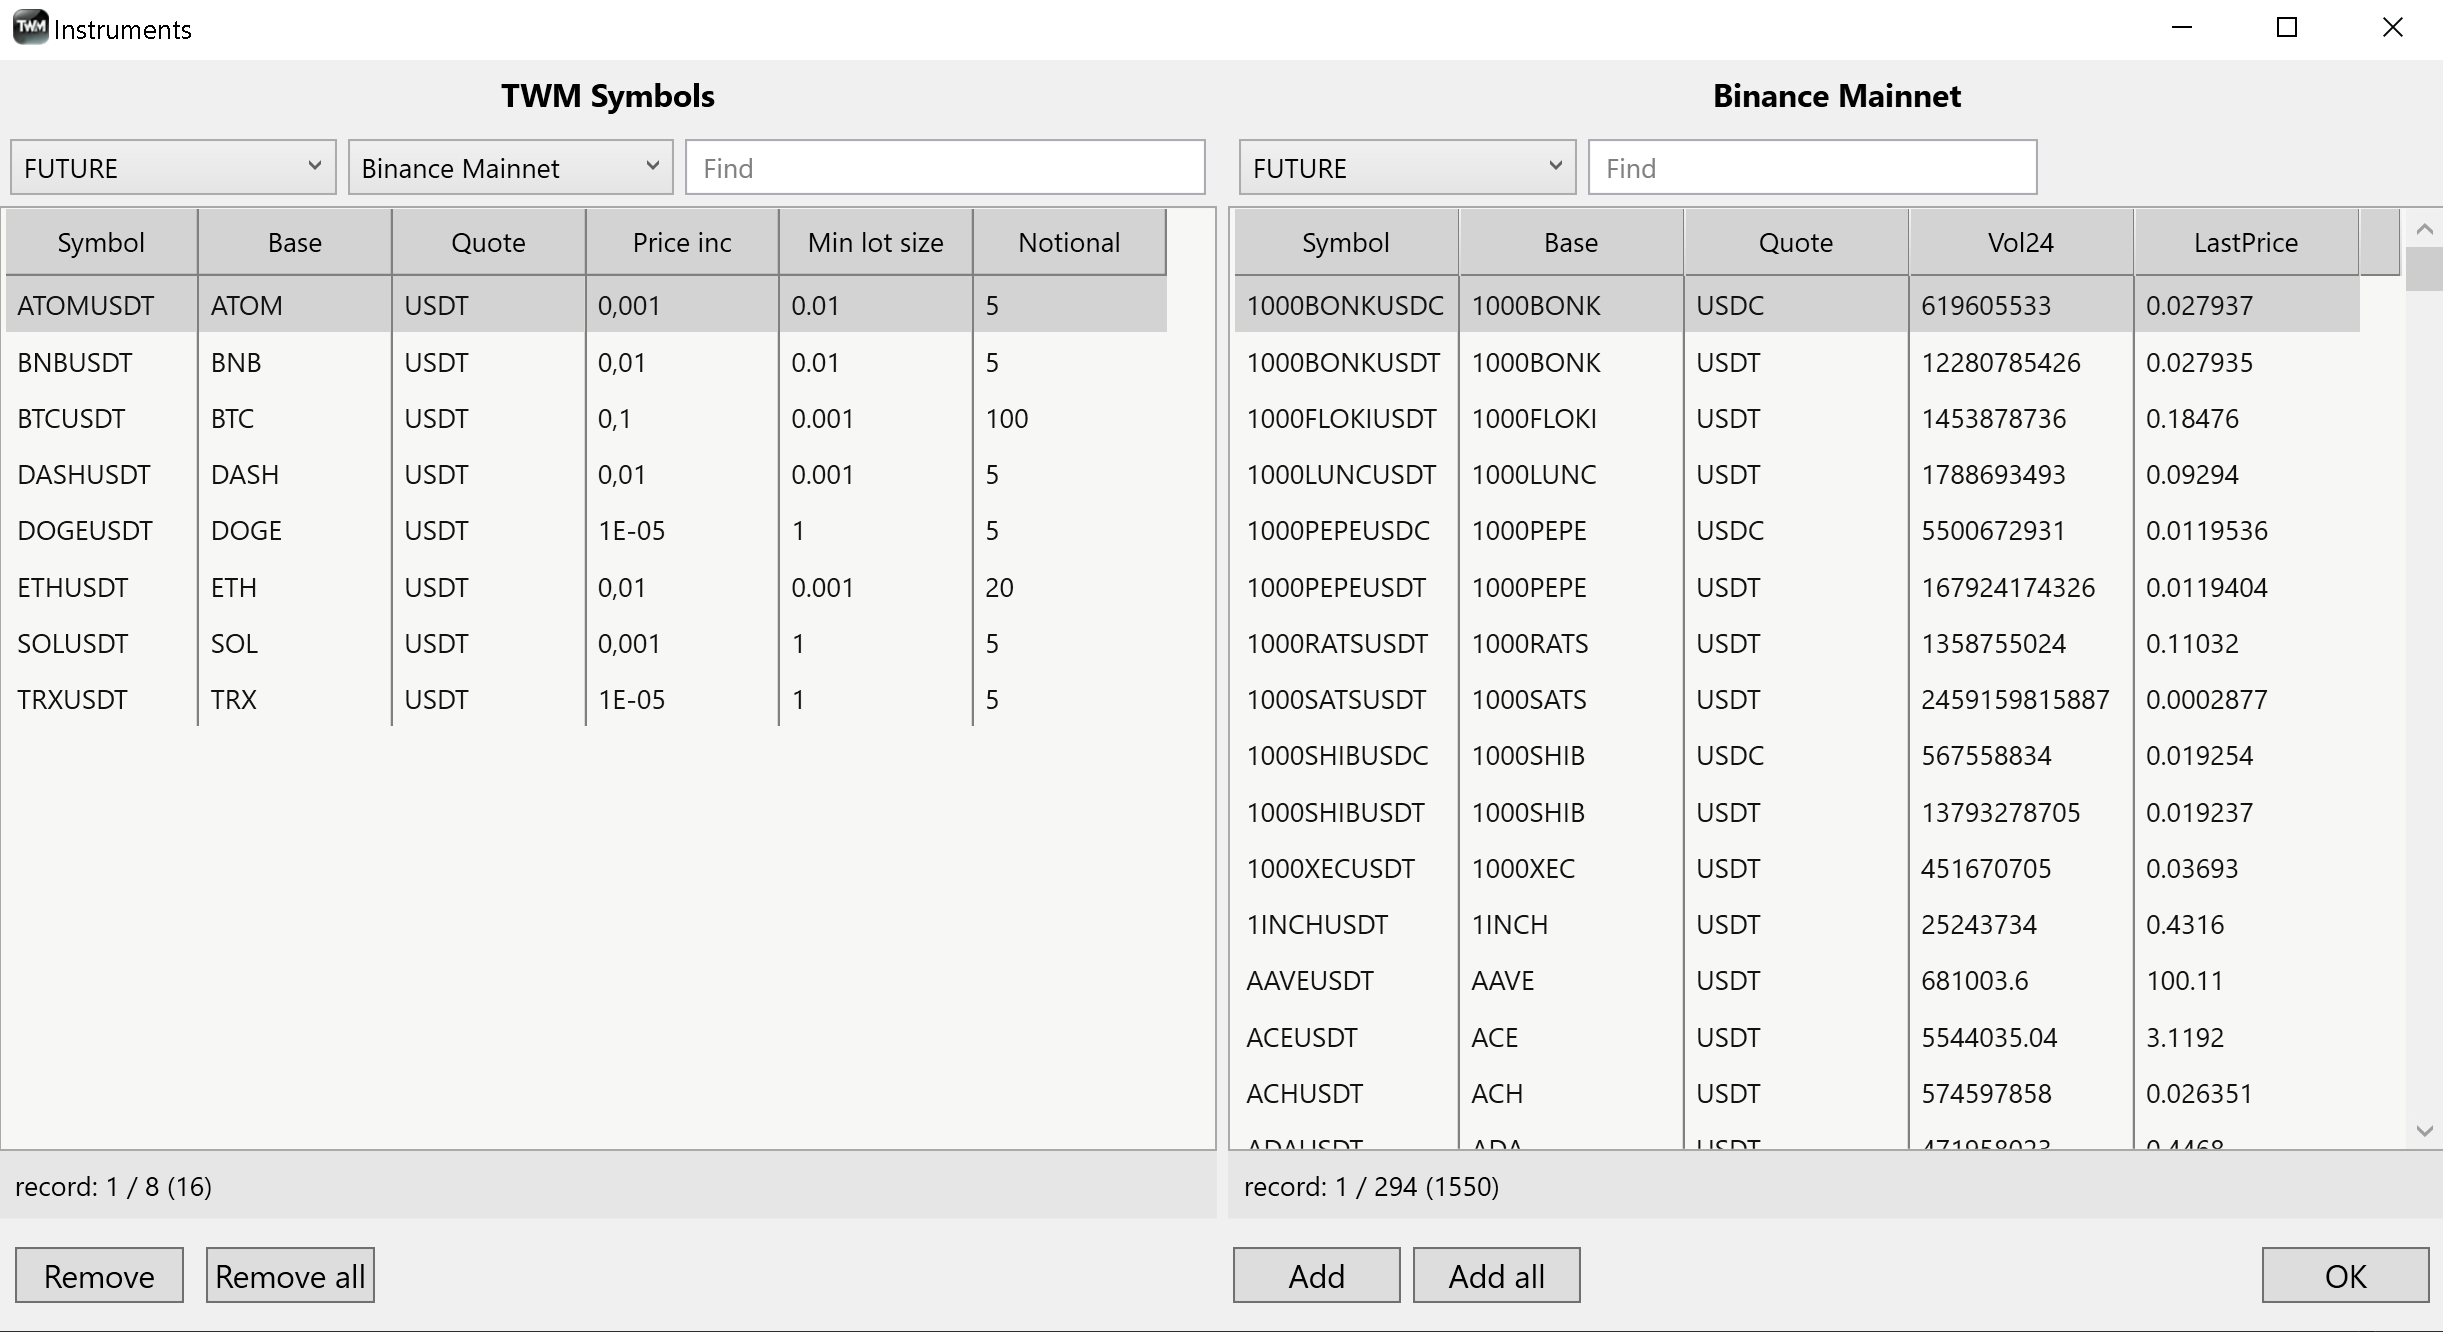2443x1332 pixels.
Task: Select the ETHUSDT row
Action: pos(586,587)
